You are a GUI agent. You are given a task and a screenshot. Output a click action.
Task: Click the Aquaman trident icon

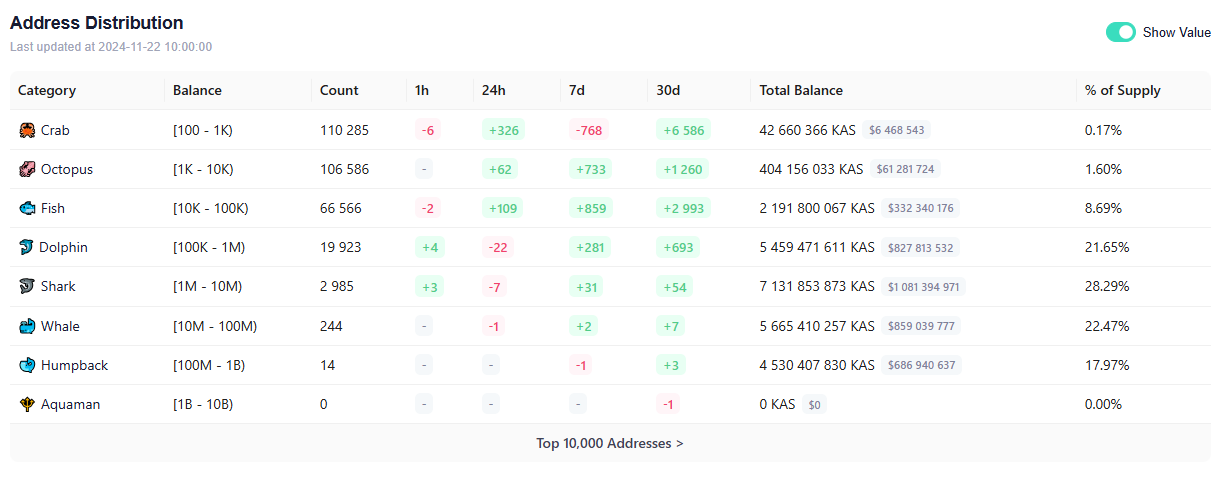click(x=27, y=404)
